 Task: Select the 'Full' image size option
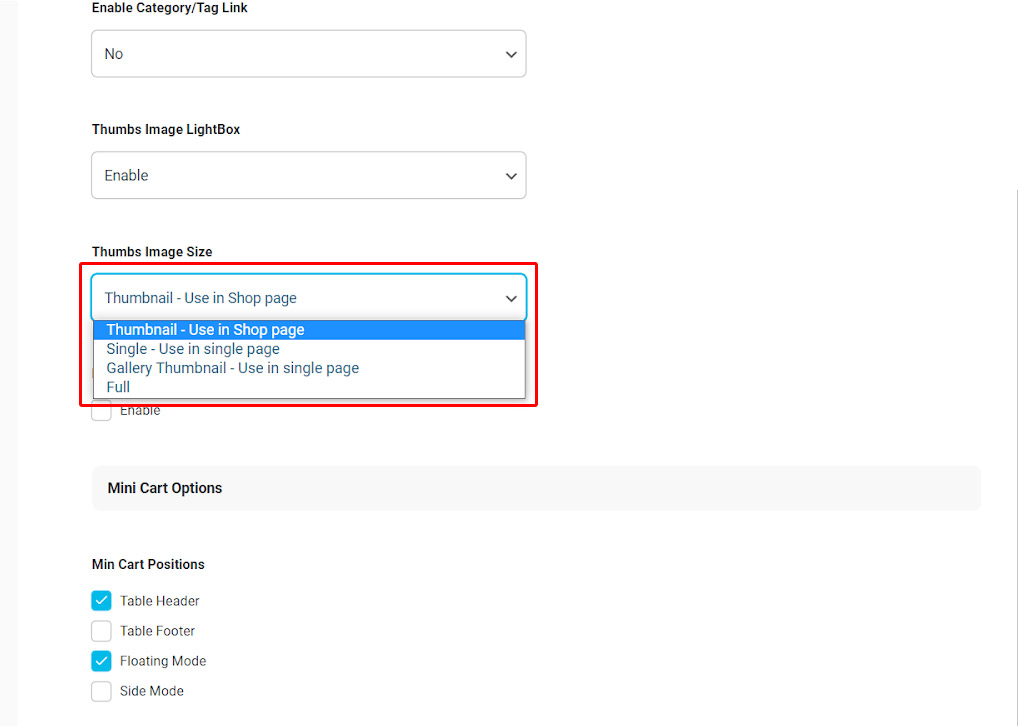[x=118, y=387]
